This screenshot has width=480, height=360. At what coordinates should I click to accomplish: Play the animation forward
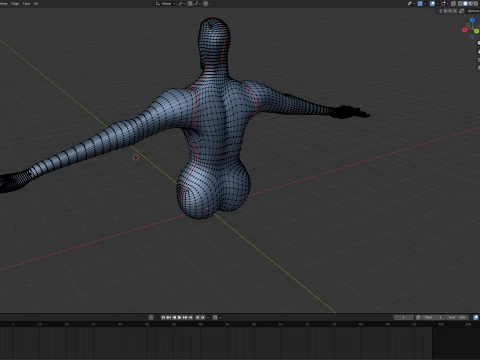[179, 317]
